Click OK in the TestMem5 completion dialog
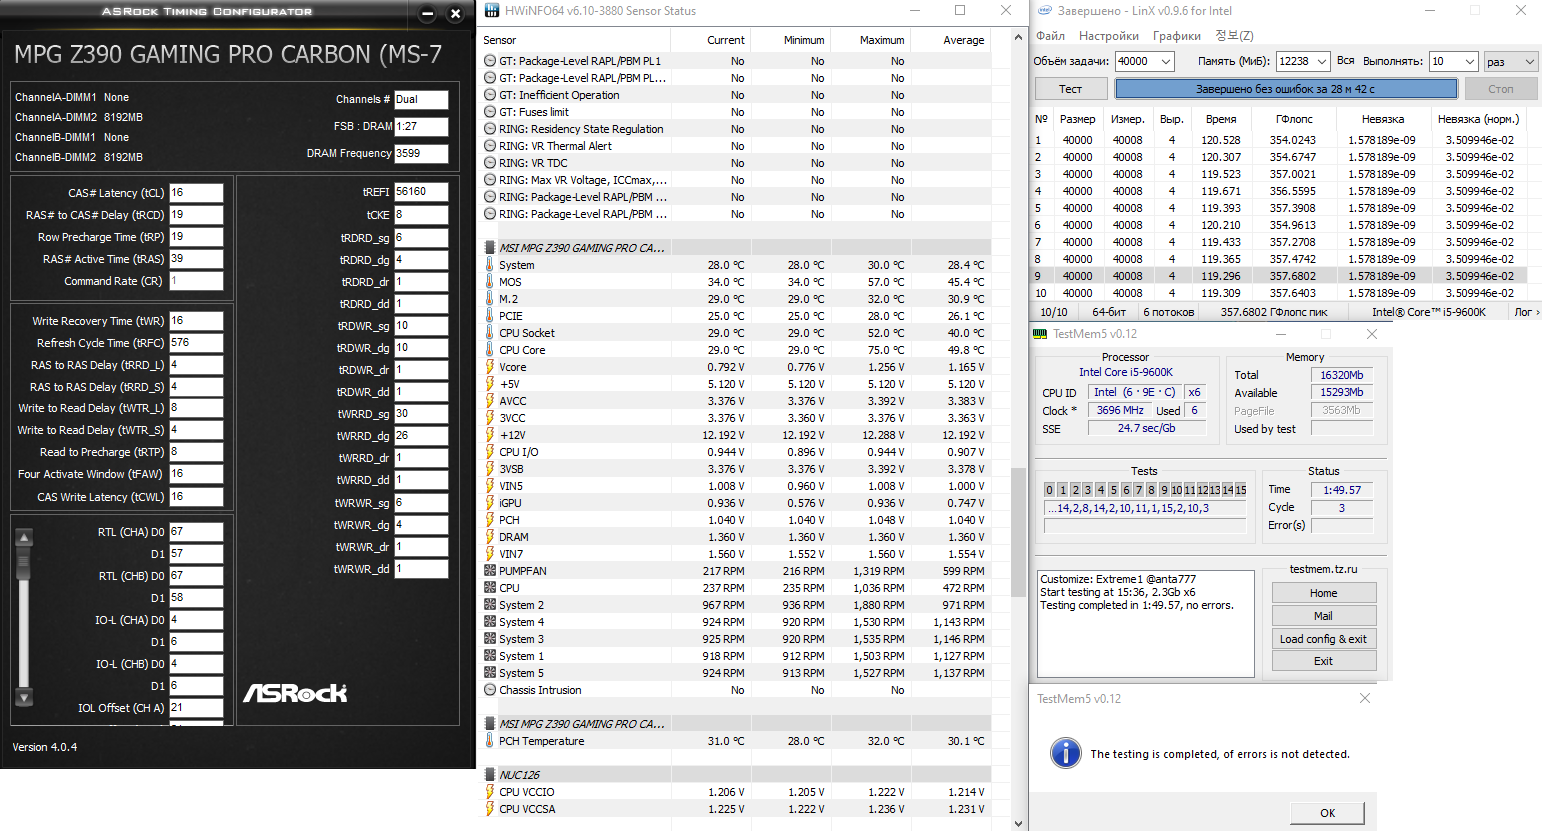The image size is (1542, 831). coord(1328,813)
